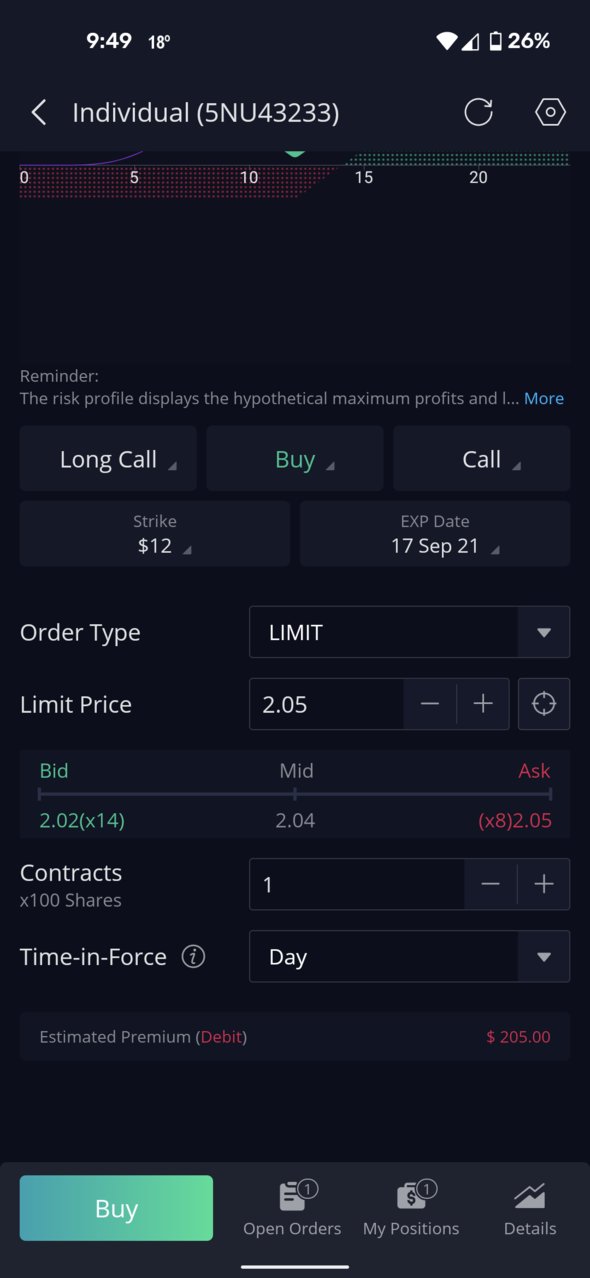The height and width of the screenshot is (1278, 590).
Task: View the Details chart tab
Action: click(x=530, y=1209)
